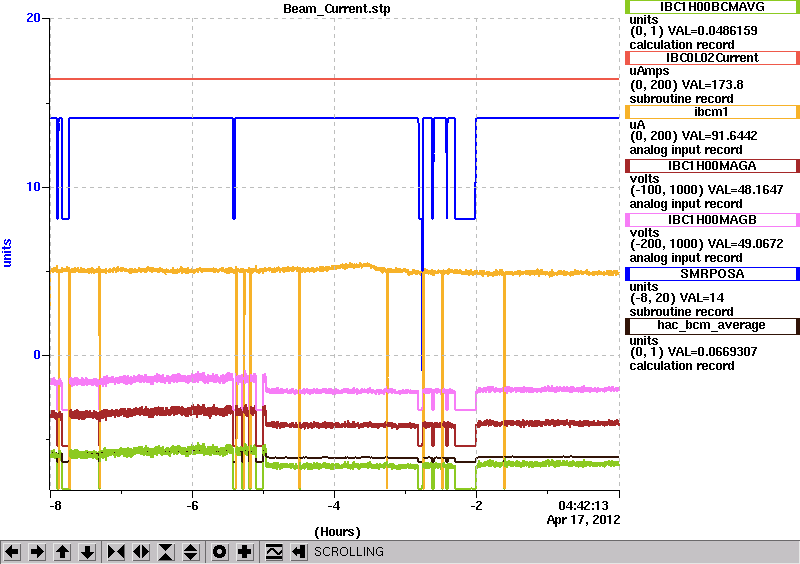Pan the plot left with left arrow
This screenshot has height=564, width=800.
[12, 552]
